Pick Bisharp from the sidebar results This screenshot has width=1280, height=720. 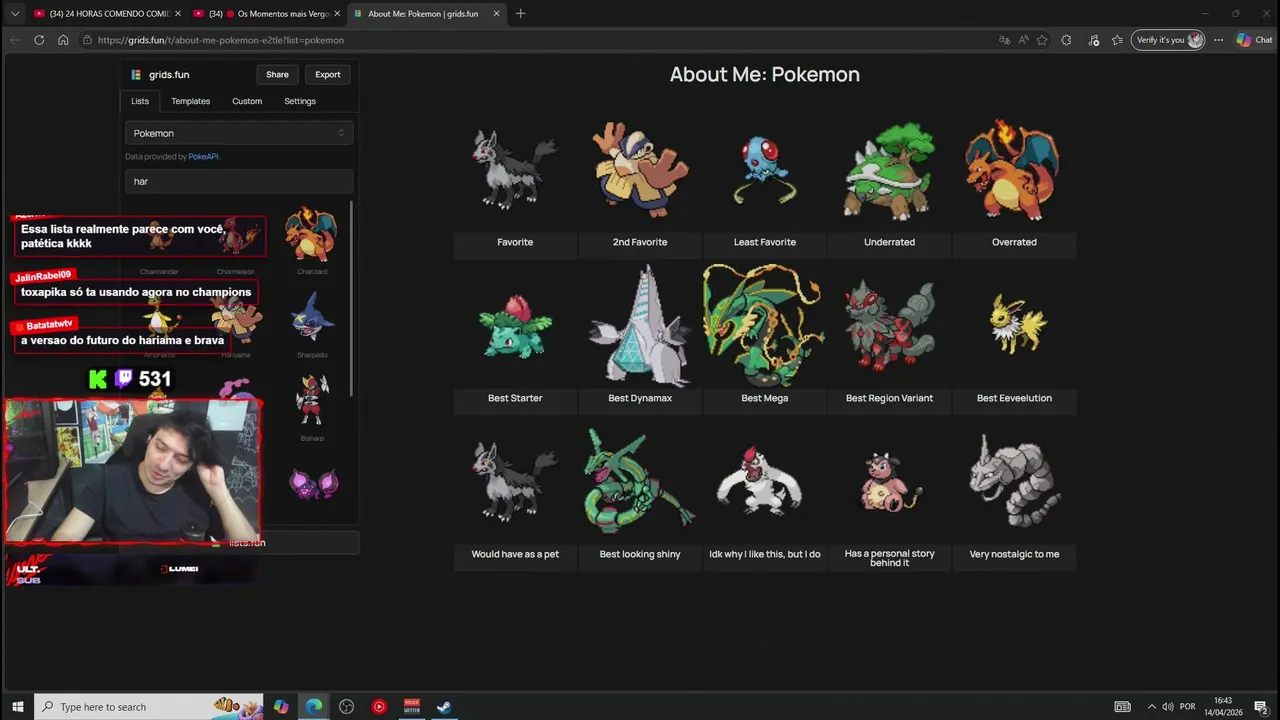312,402
